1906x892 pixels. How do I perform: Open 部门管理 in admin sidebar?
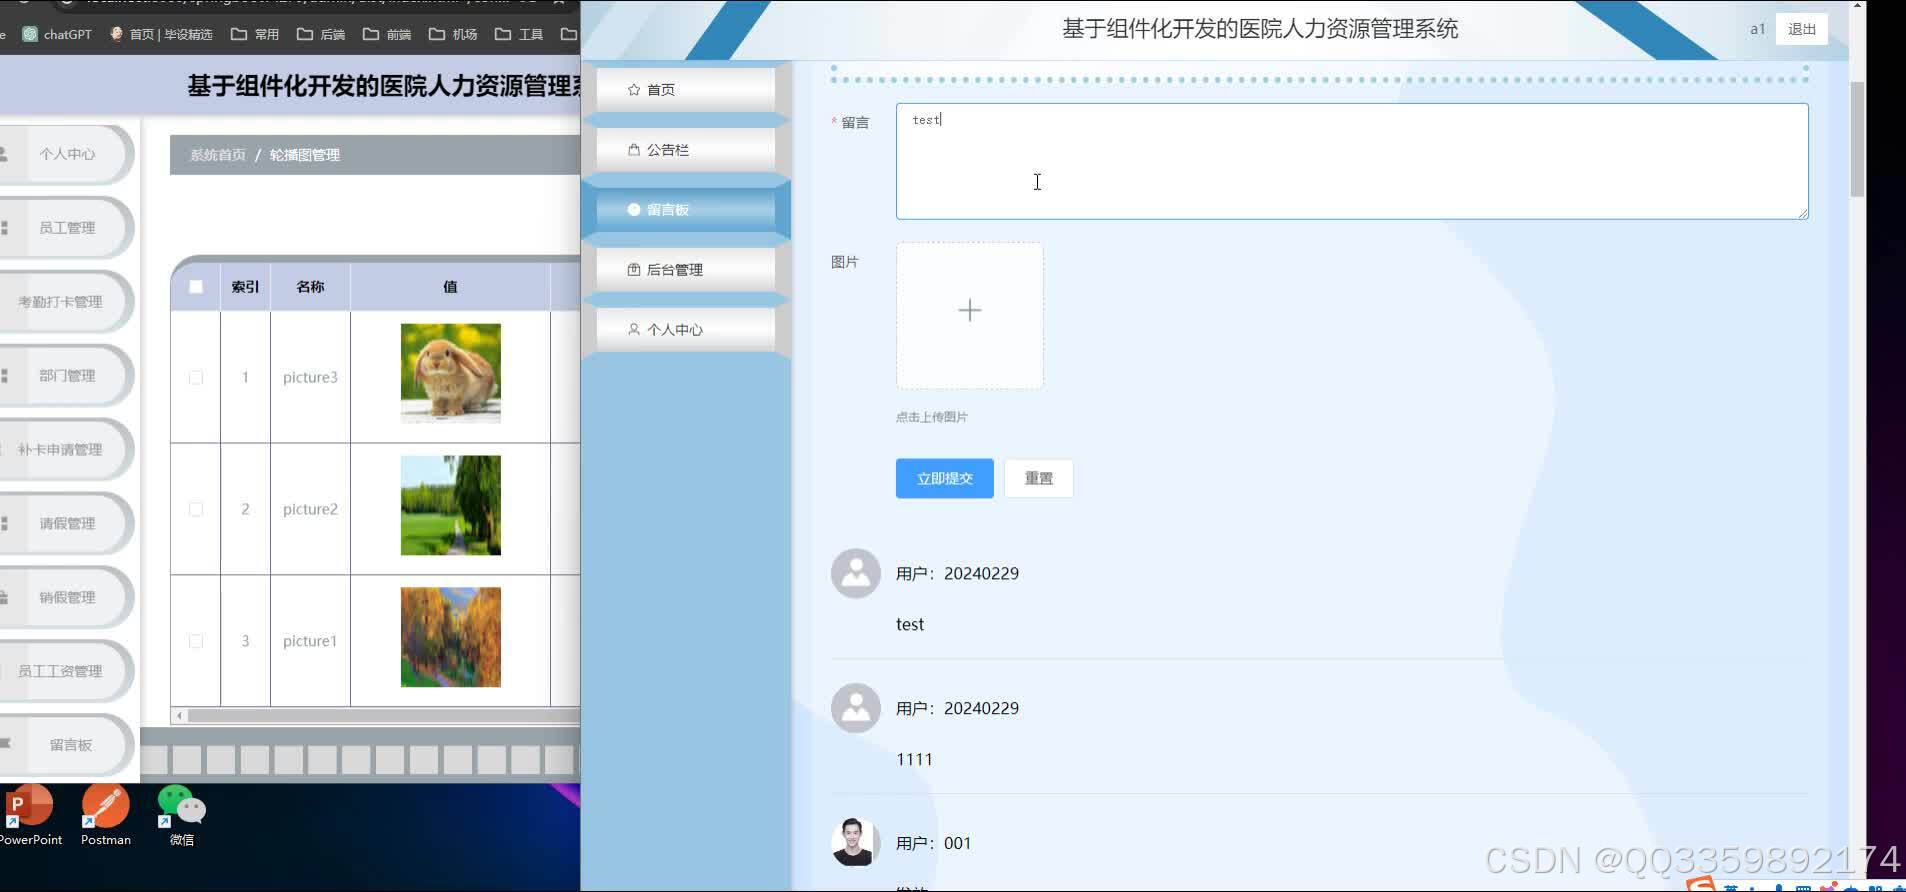pos(66,376)
